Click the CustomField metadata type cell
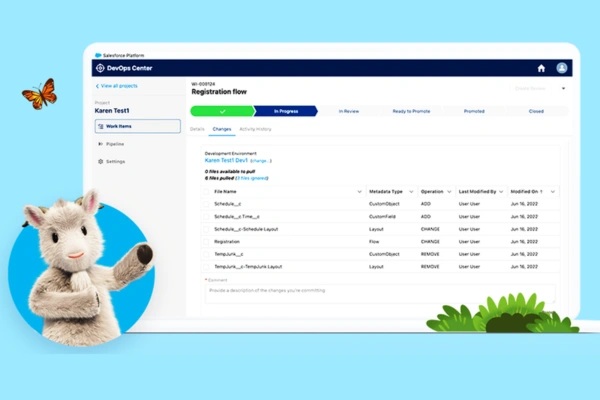This screenshot has width=600, height=400. click(x=382, y=217)
